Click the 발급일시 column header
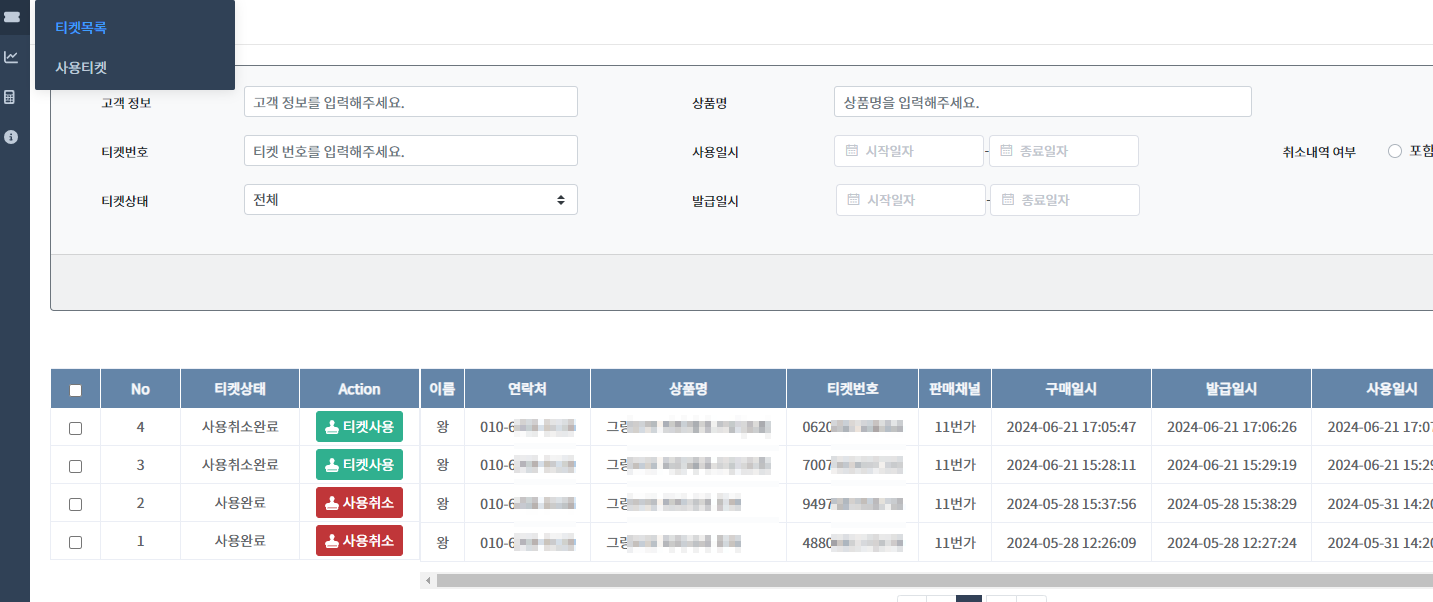The width and height of the screenshot is (1433, 602). [x=1231, y=389]
